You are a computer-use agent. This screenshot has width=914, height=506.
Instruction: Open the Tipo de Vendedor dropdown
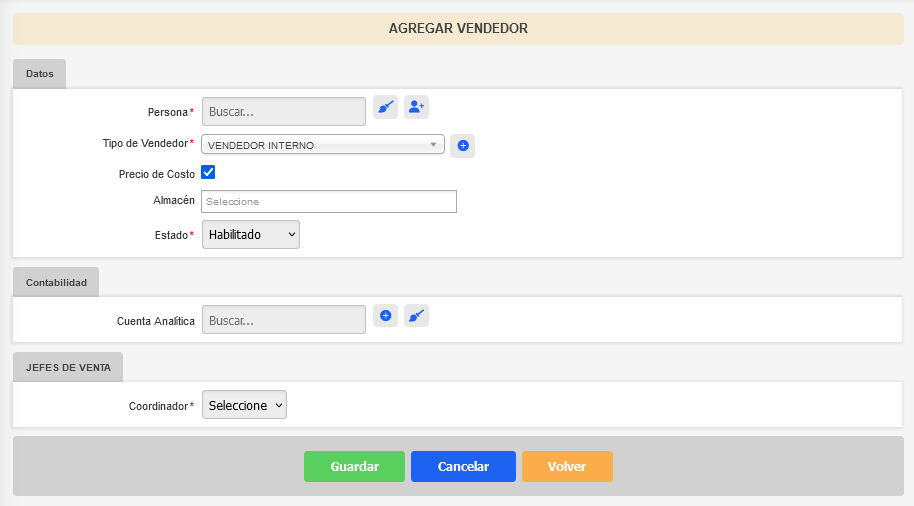coord(322,145)
